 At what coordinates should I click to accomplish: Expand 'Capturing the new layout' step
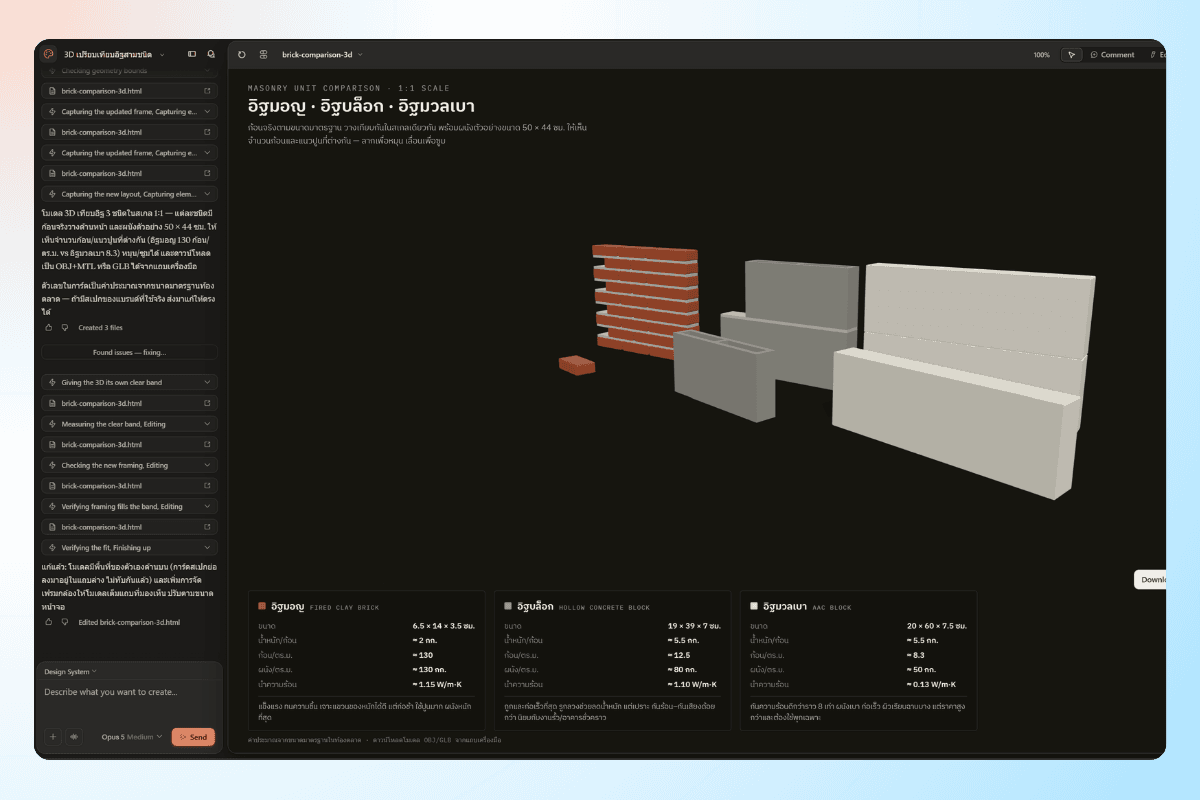point(130,194)
